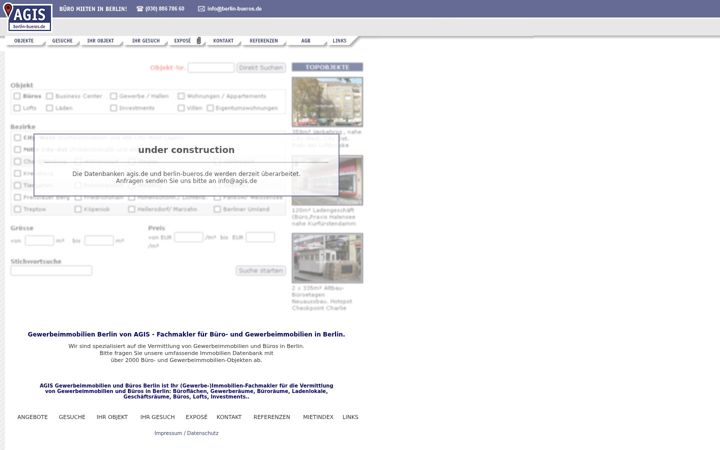The height and width of the screenshot is (450, 720).
Task: Click the Ihr Objekt footer link
Action: point(112,417)
